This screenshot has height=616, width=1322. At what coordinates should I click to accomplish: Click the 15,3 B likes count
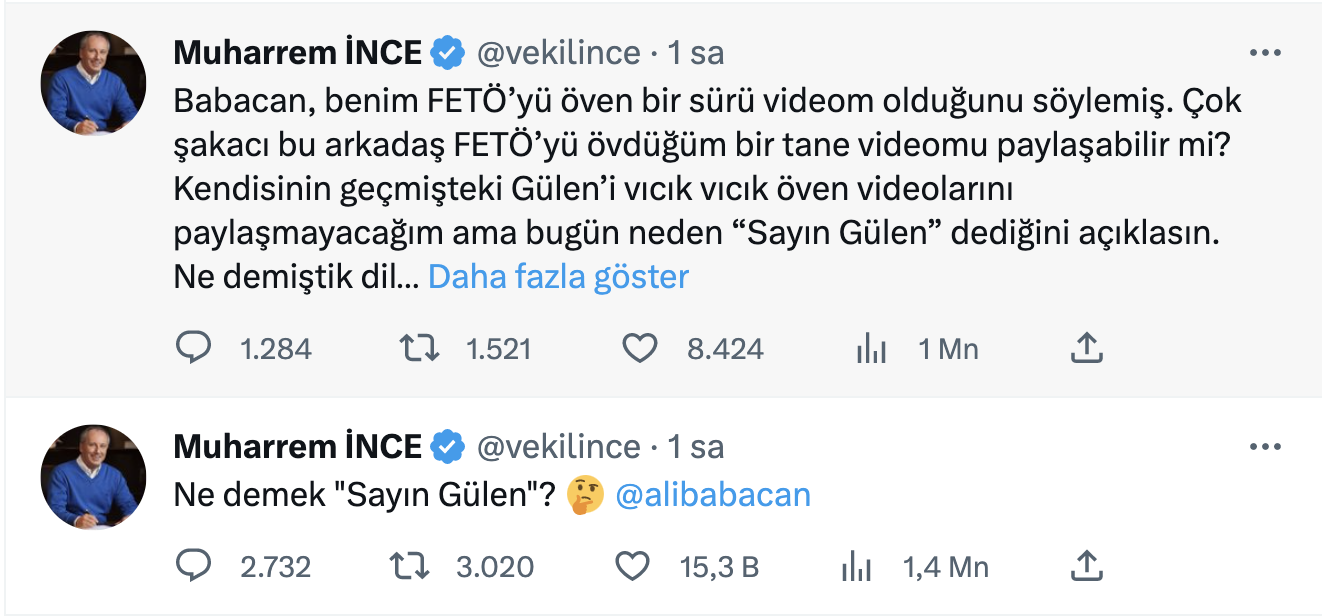721,564
